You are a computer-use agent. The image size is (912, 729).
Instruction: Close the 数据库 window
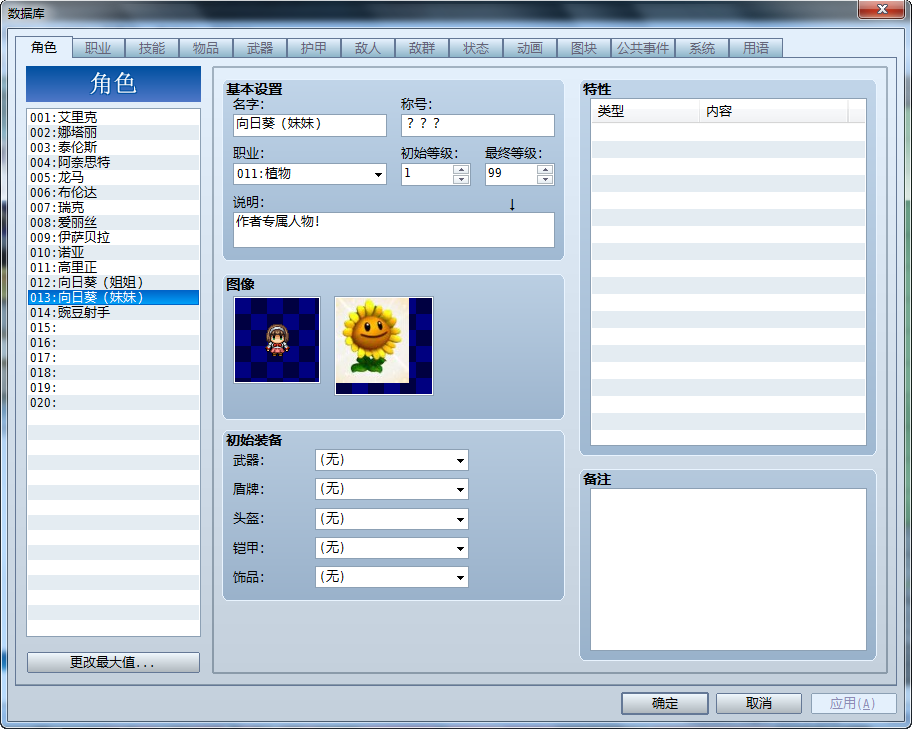[x=882, y=9]
